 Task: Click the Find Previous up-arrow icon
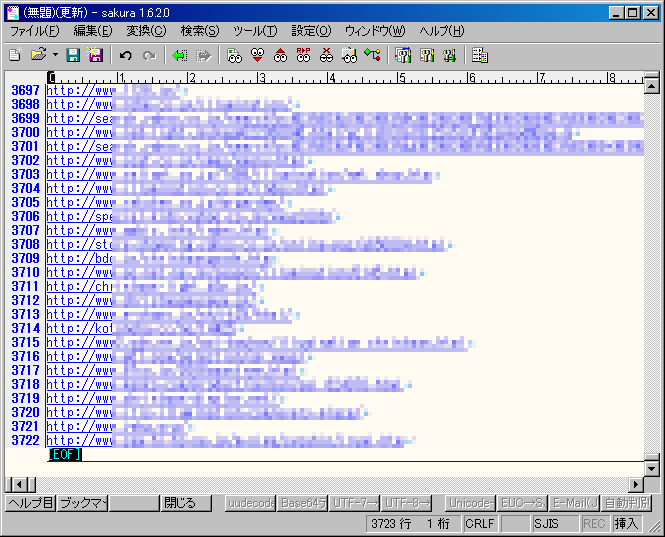[280, 55]
